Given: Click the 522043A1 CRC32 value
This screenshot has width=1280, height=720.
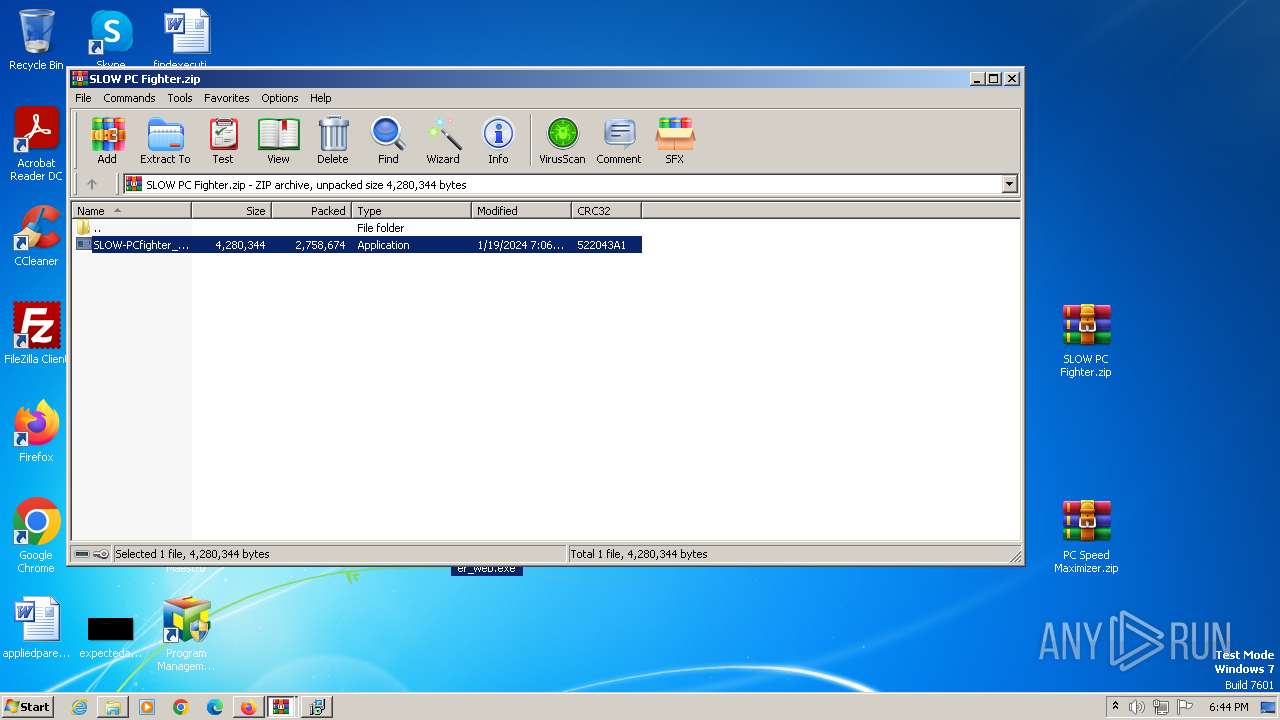Looking at the screenshot, I should [601, 245].
